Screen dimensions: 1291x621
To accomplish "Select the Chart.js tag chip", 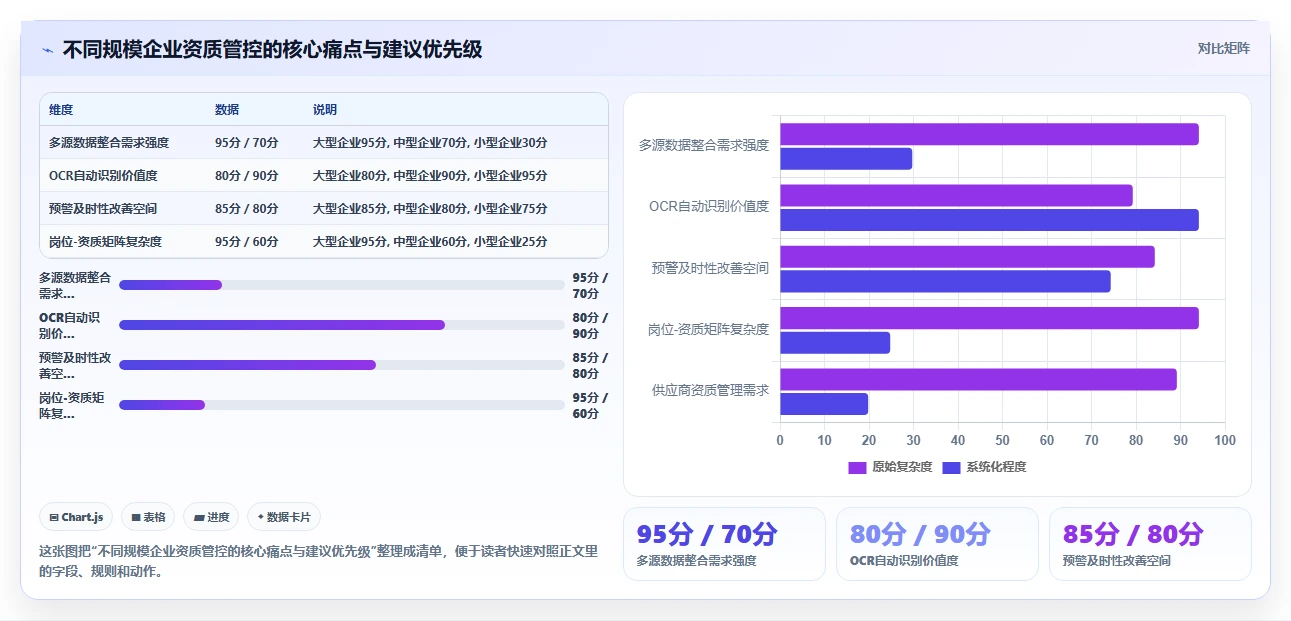I will click(76, 517).
